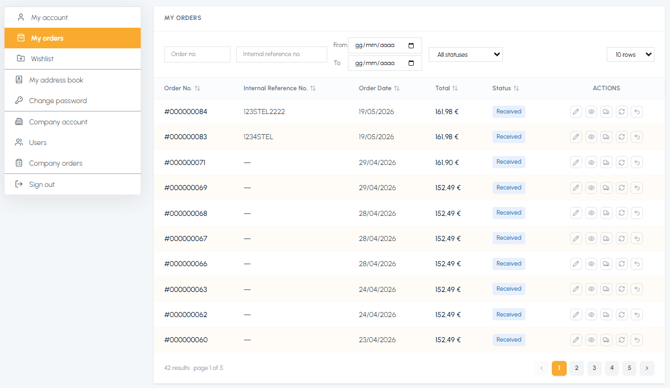The image size is (670, 388).
Task: Edit order #000000083 with the pencil icon
Action: tap(576, 137)
